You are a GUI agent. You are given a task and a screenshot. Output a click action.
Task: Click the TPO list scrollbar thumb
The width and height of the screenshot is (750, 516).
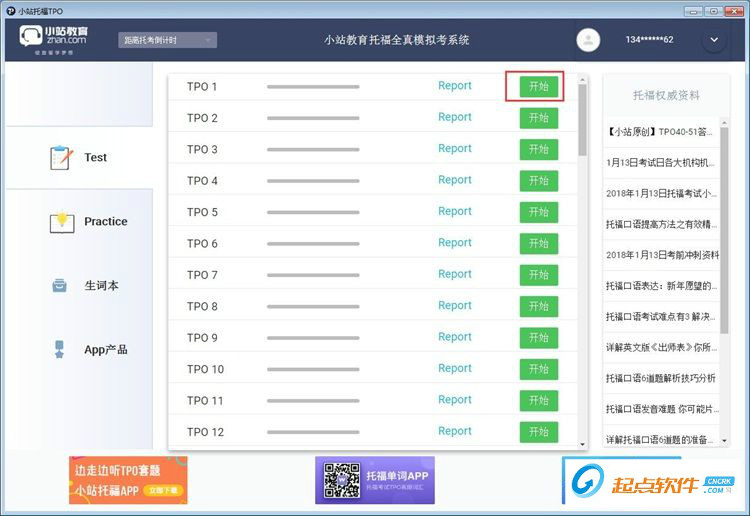tap(582, 120)
